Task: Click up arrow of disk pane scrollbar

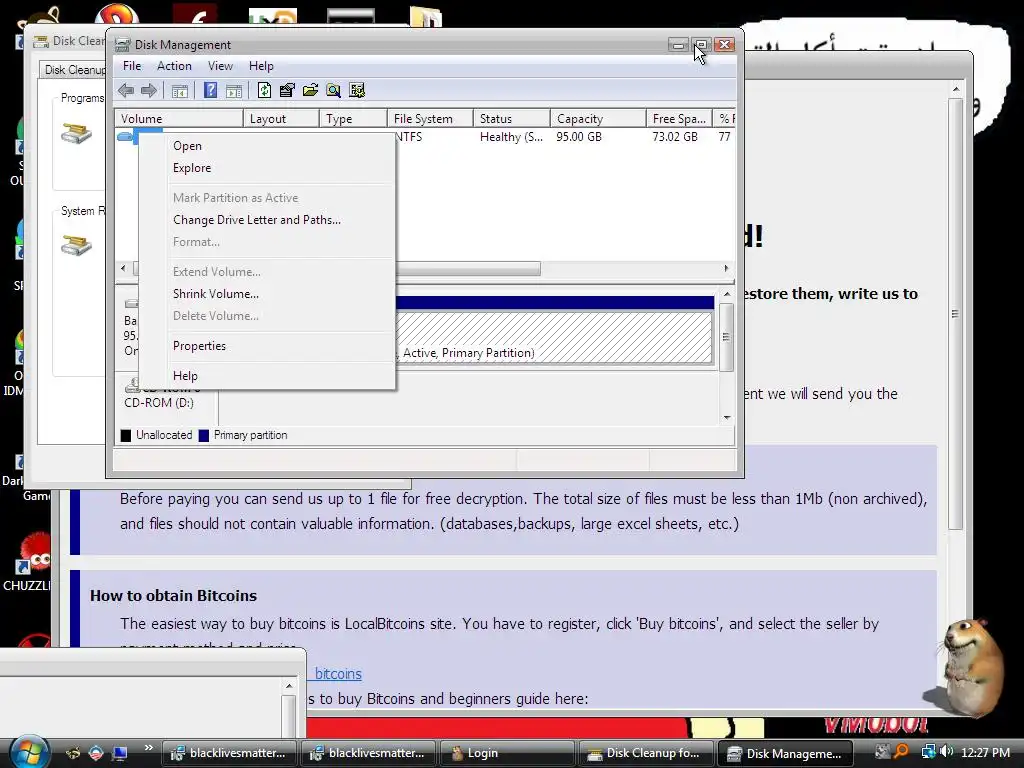Action: click(727, 295)
